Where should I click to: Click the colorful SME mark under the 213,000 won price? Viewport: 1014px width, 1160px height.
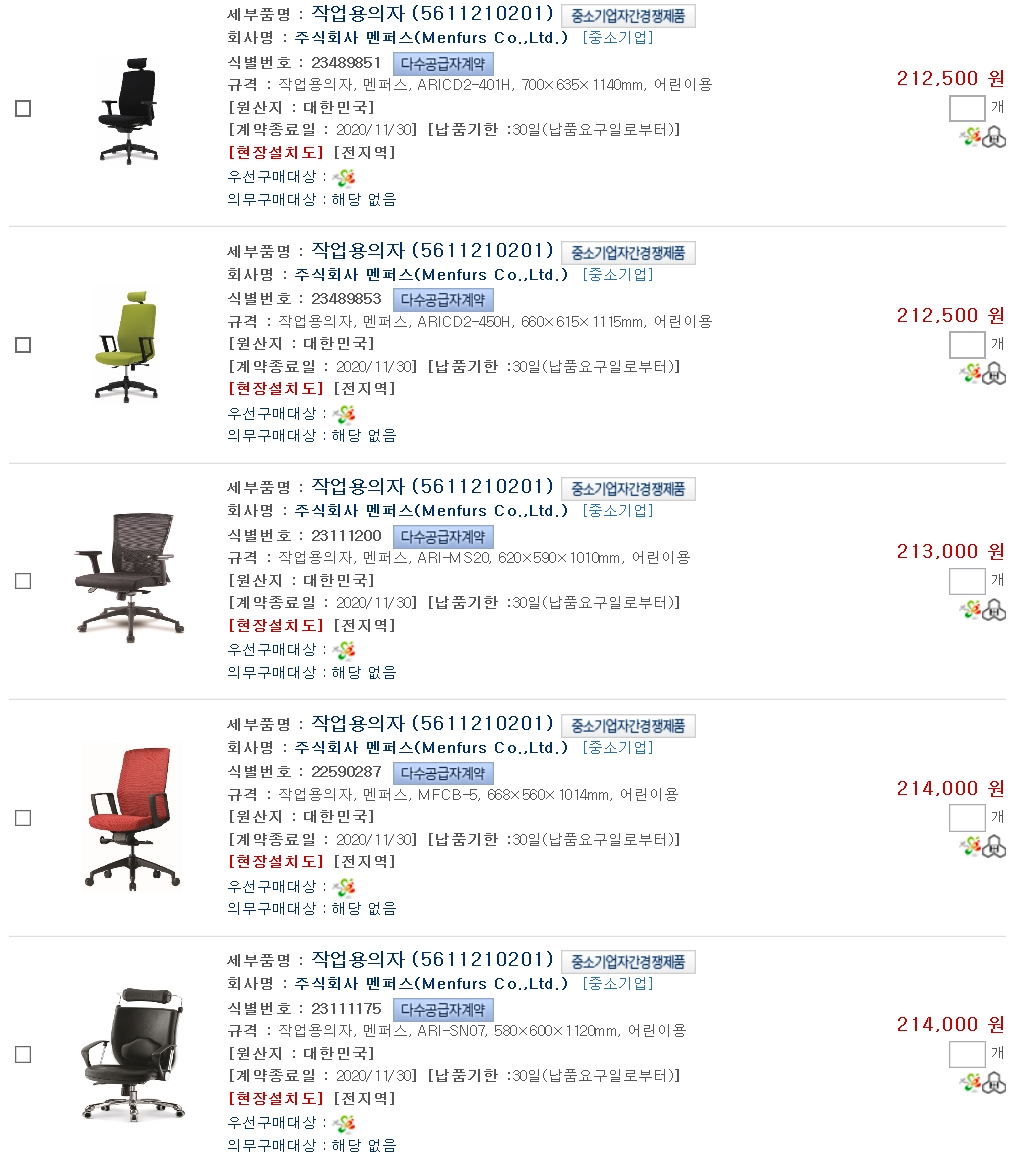tap(970, 610)
